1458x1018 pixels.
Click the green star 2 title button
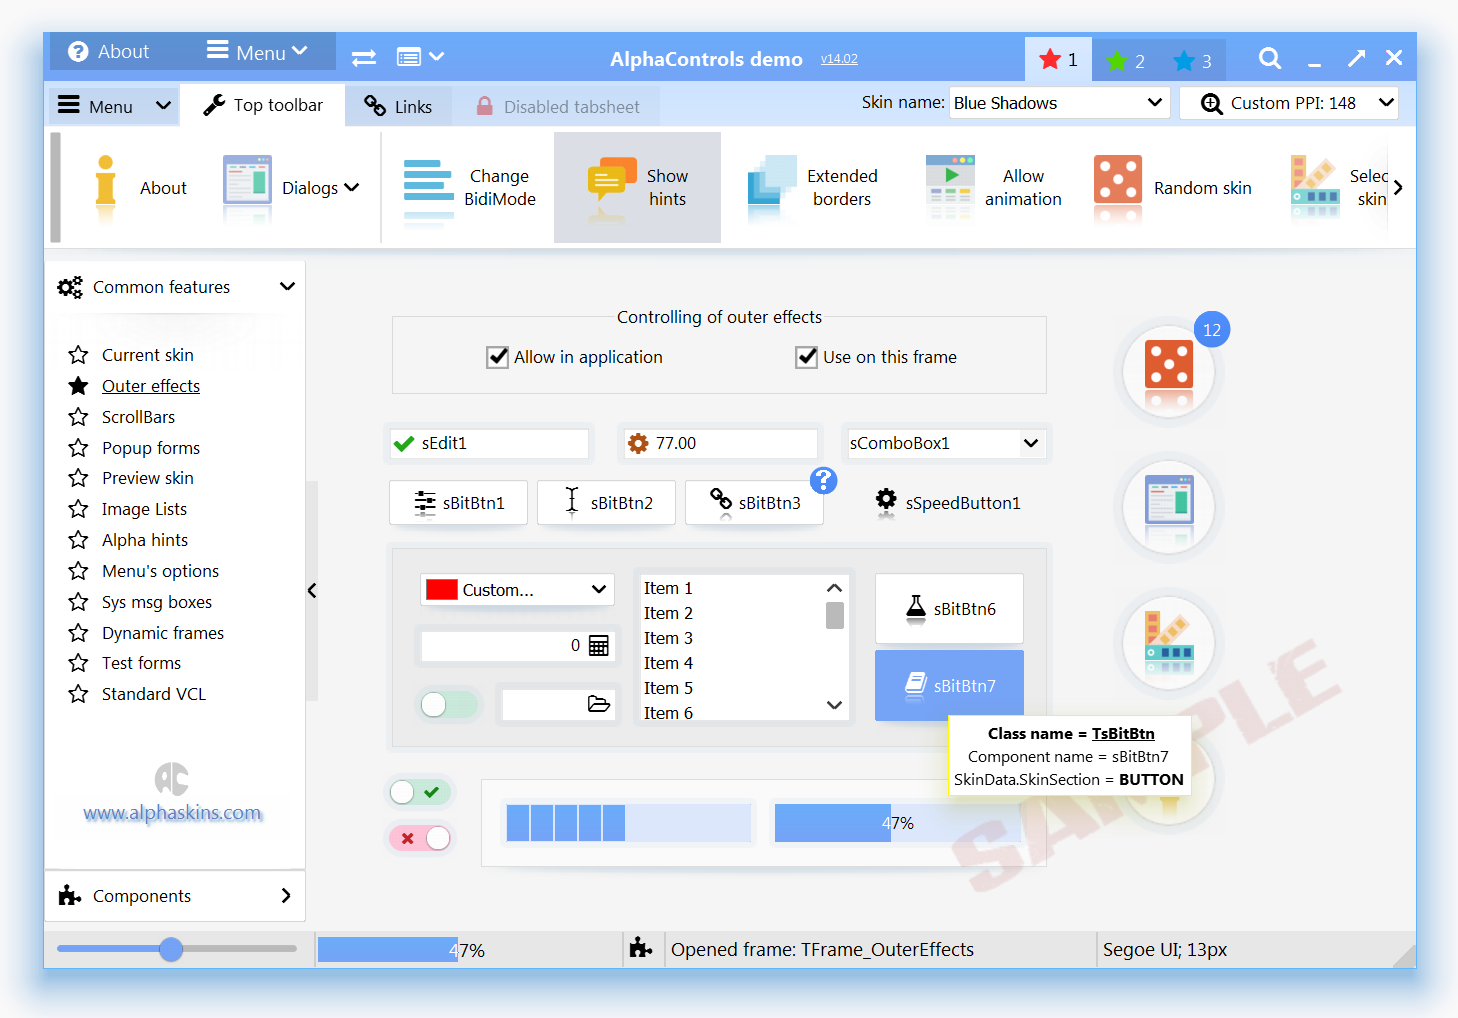(1126, 60)
